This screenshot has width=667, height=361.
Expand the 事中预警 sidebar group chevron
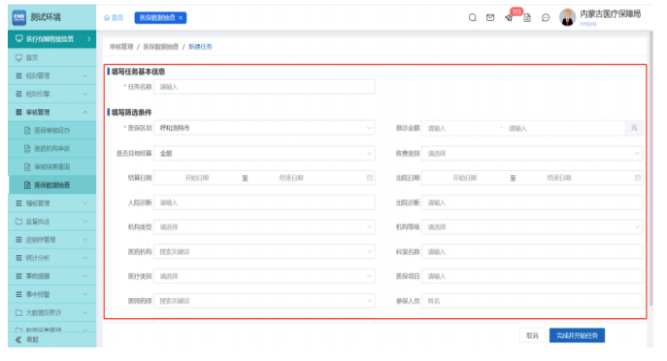click(x=85, y=295)
